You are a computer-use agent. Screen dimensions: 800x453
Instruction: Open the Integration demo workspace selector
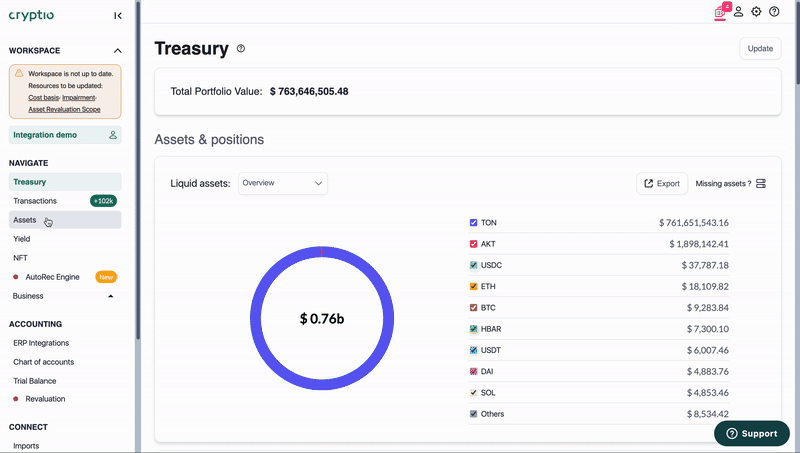click(65, 135)
